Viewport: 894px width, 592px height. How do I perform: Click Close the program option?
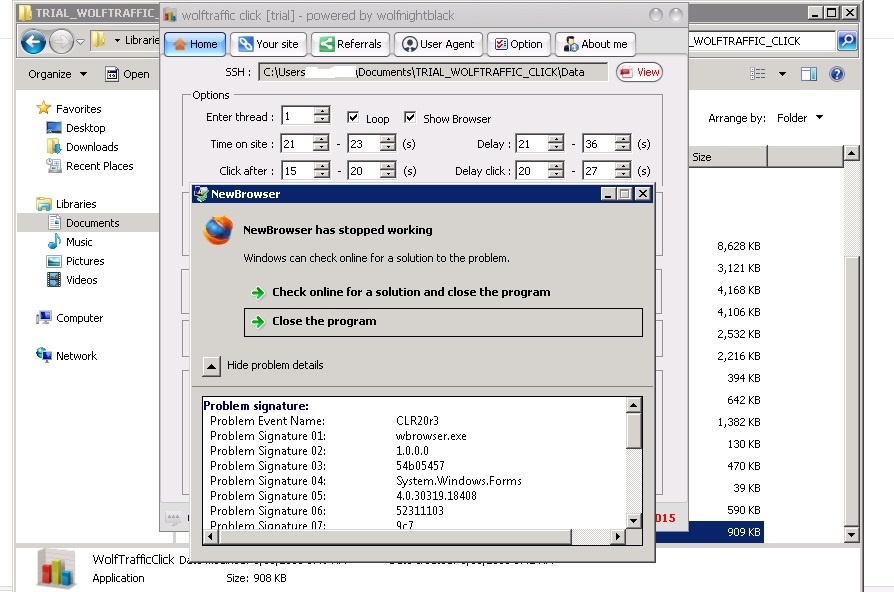click(443, 322)
